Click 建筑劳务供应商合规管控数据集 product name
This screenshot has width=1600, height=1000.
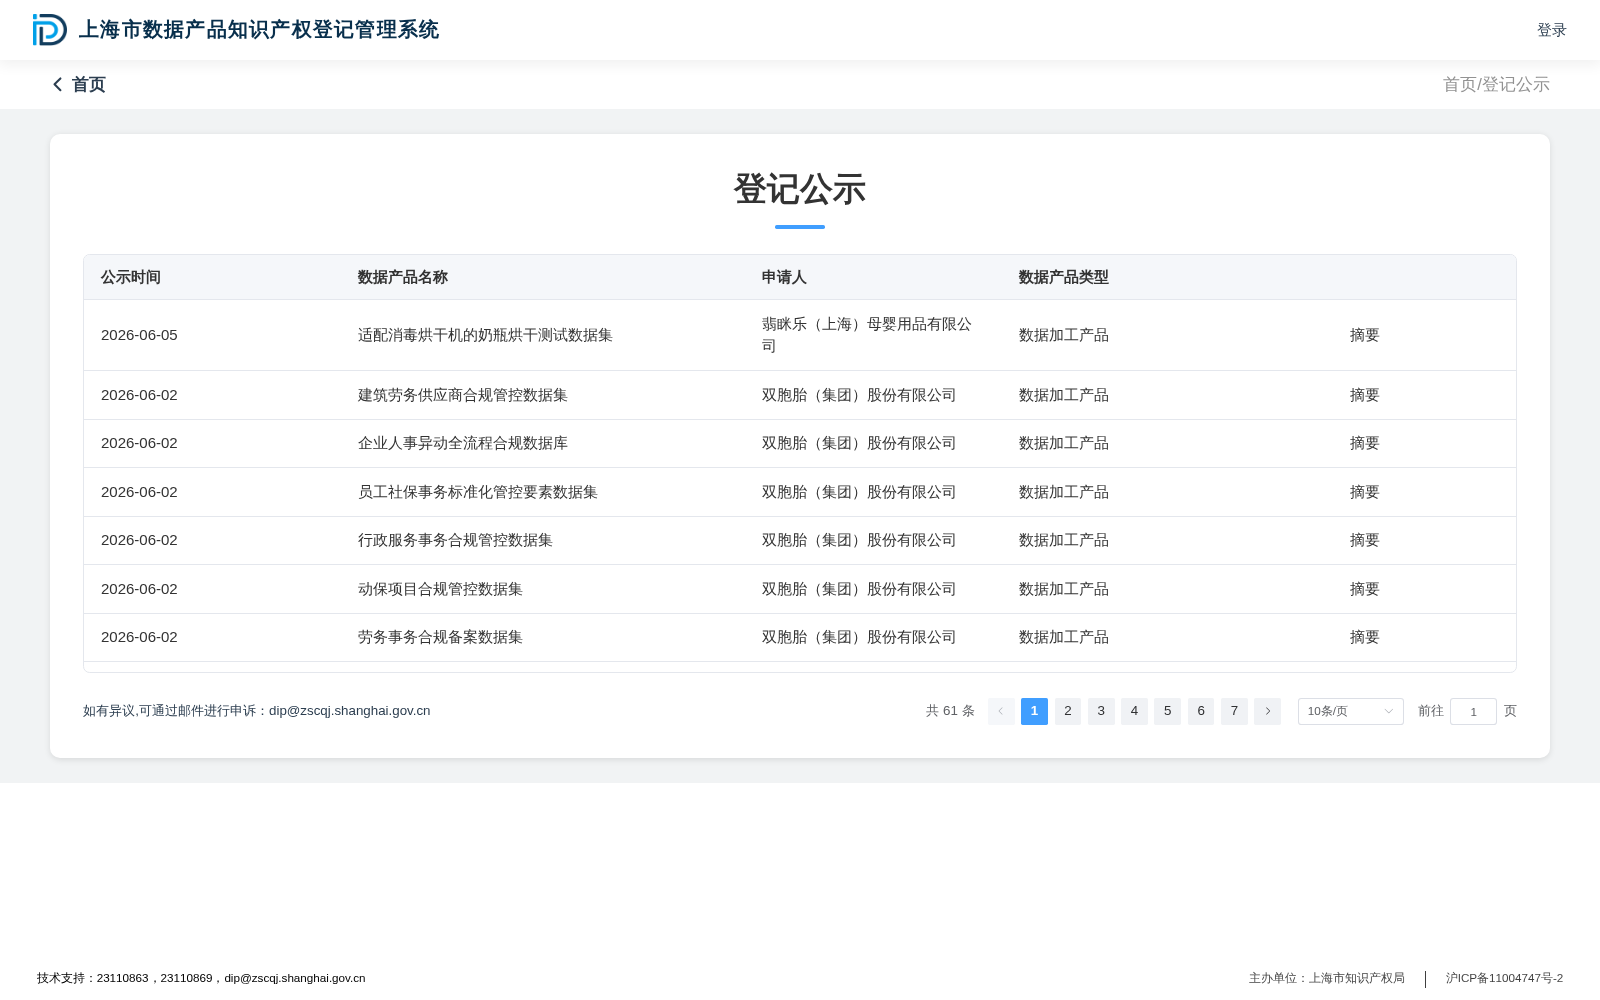point(463,395)
